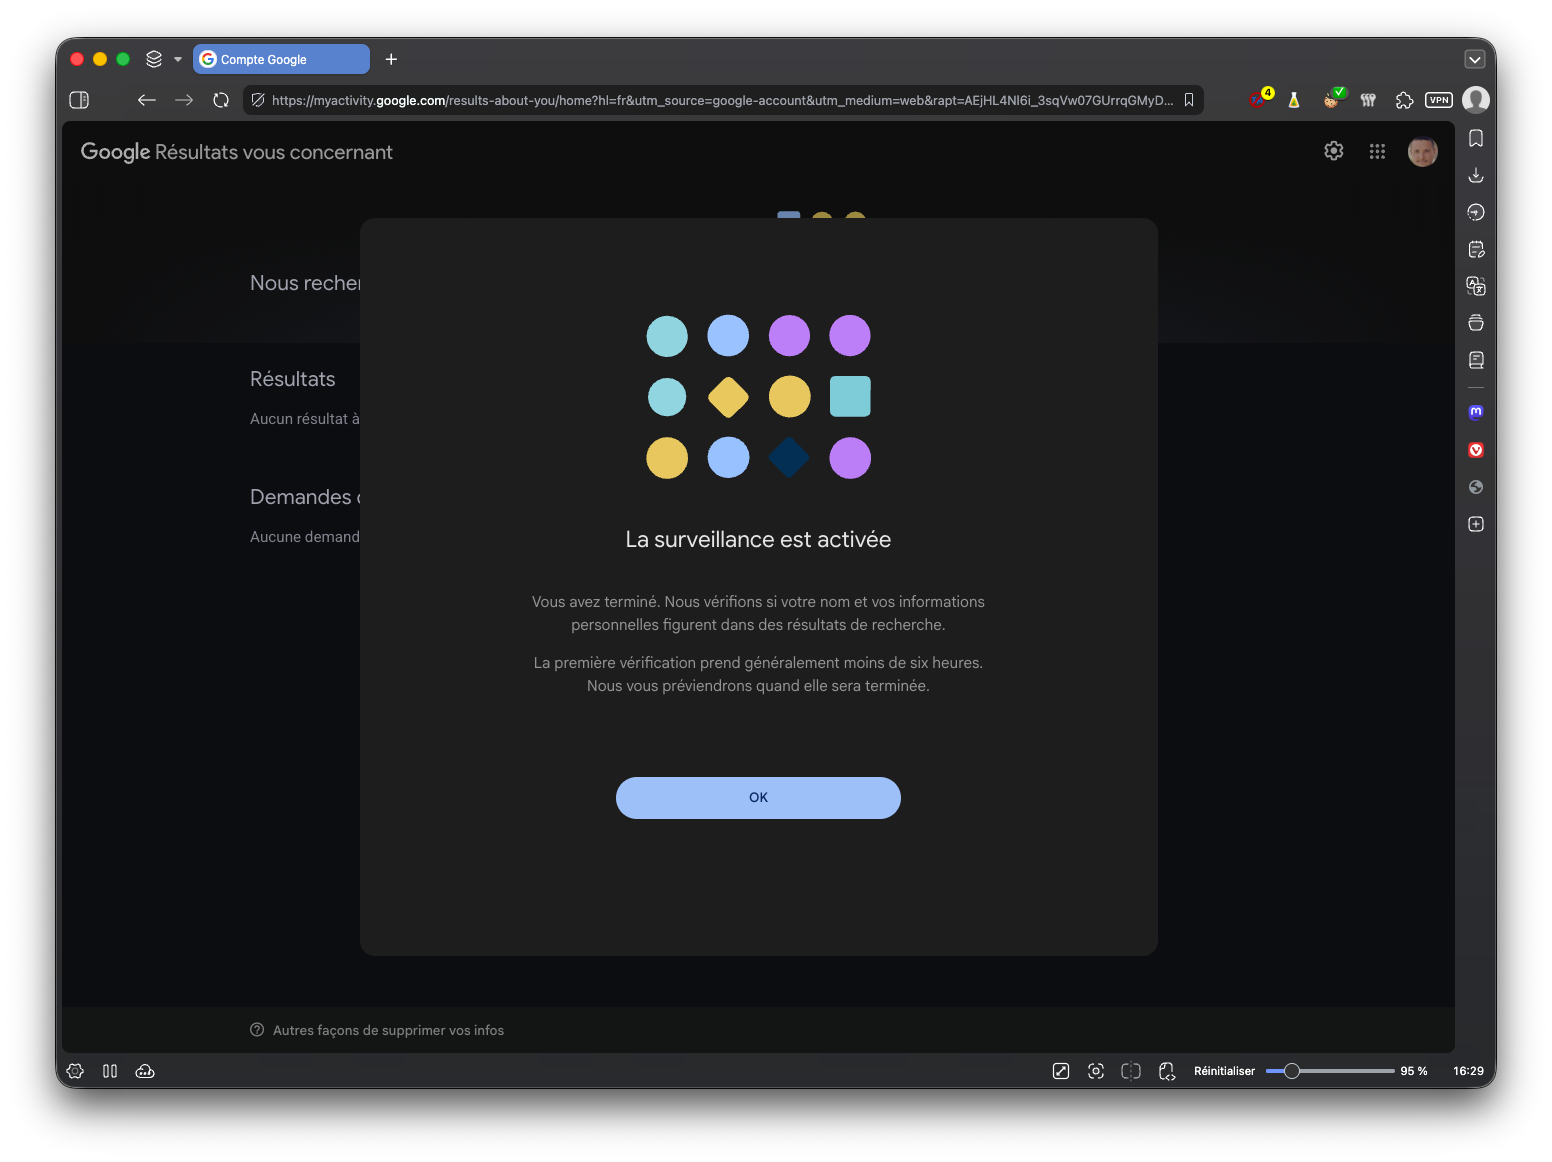This screenshot has width=1552, height=1162.
Task: Open 'Autres façons de supprimer vos infos' link
Action: click(388, 1030)
